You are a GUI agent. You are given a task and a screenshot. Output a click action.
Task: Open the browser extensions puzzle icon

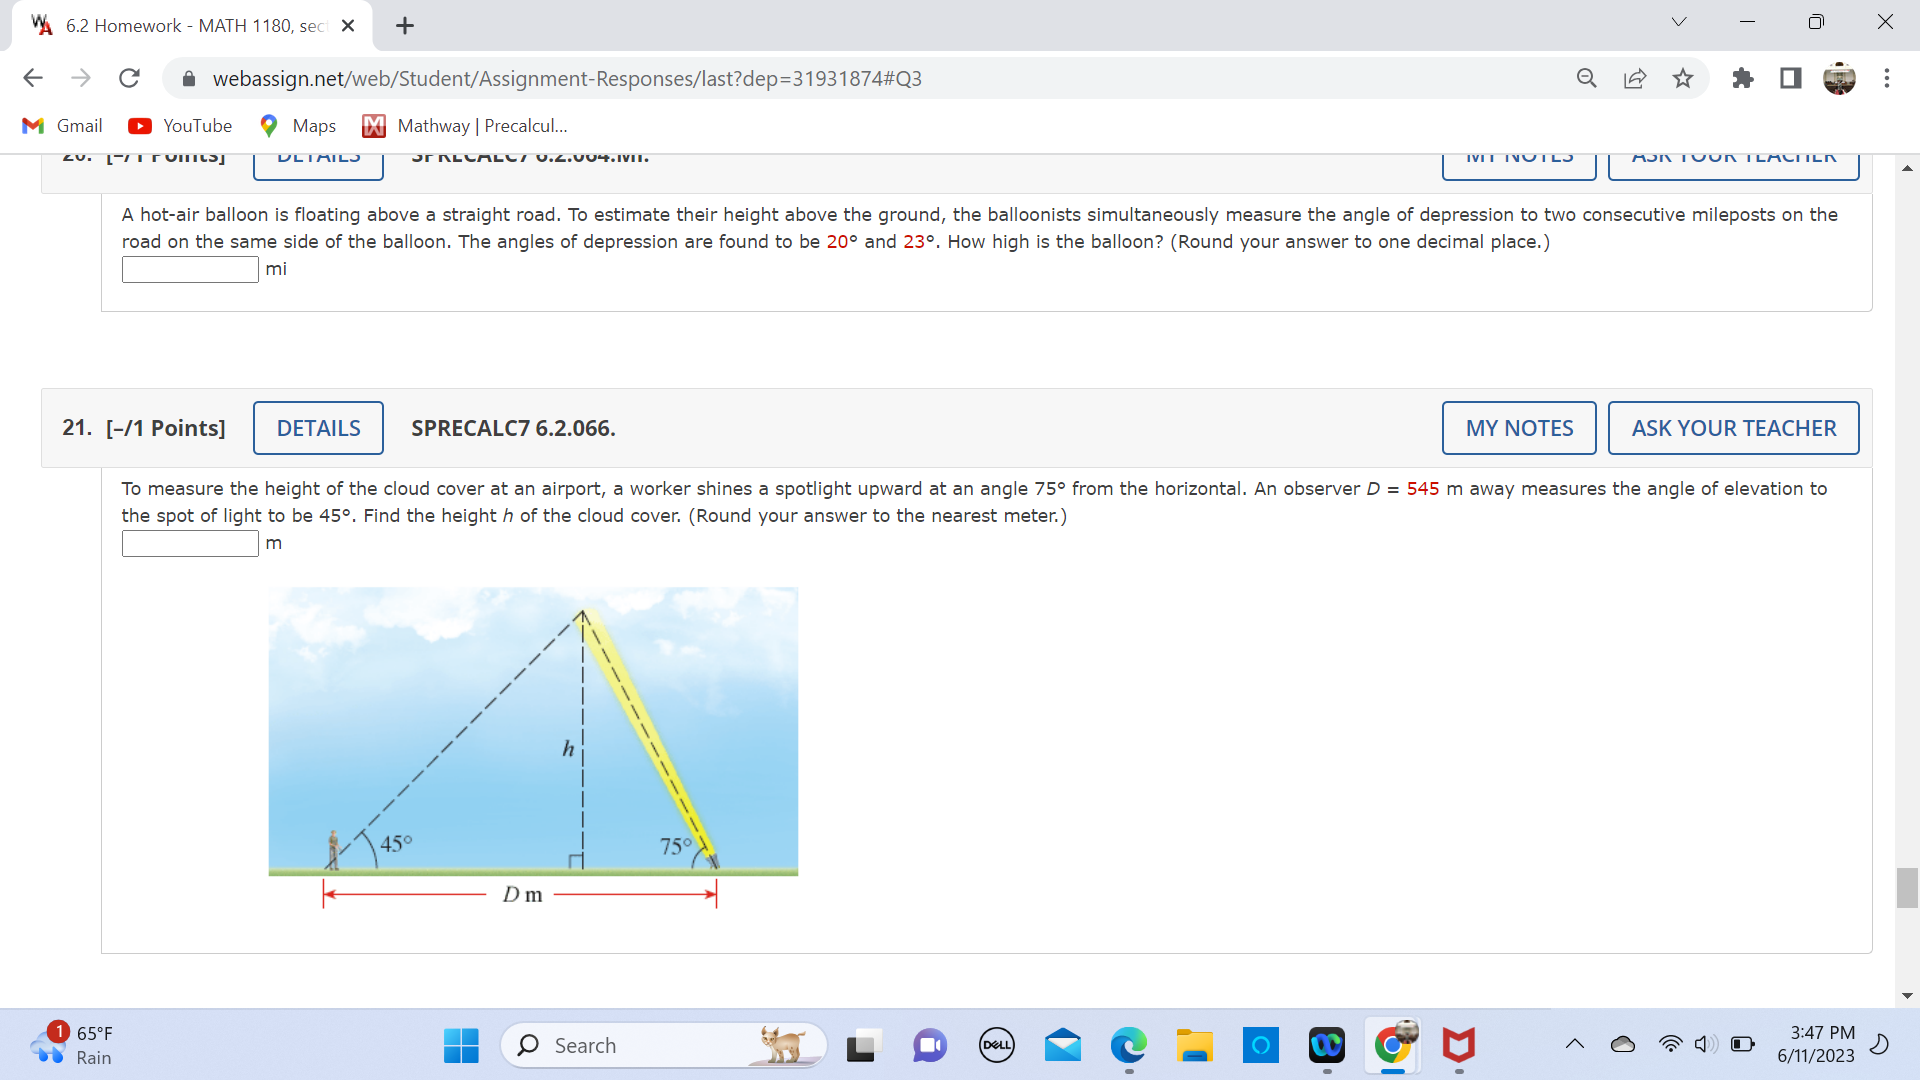(x=1743, y=78)
